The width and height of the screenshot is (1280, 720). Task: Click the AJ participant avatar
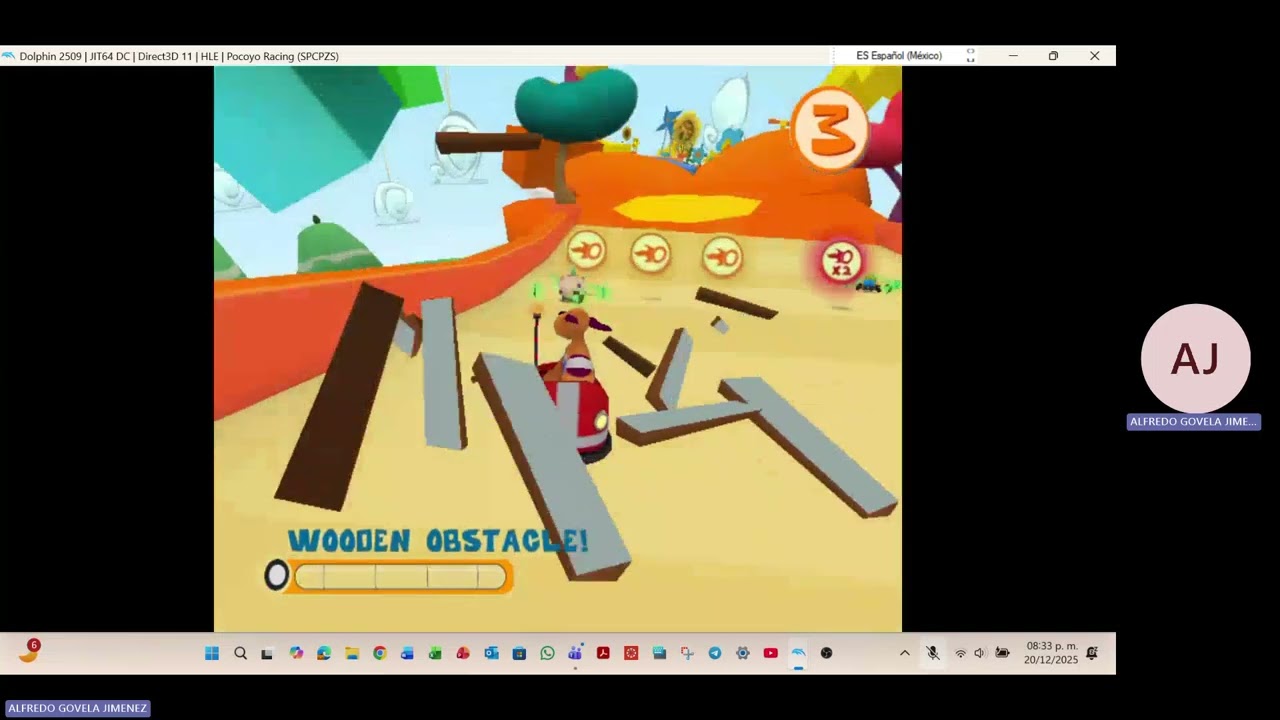pos(1195,358)
